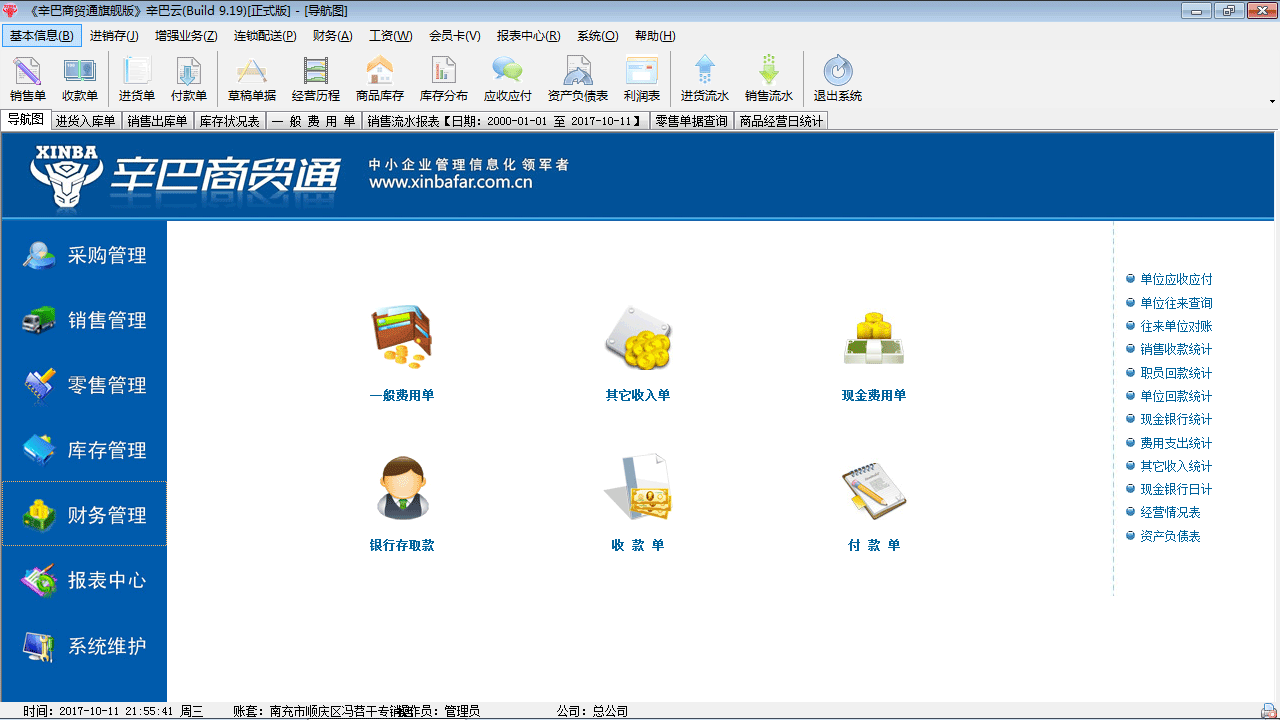Select 系统维护 in the sidebar
The width and height of the screenshot is (1280, 720).
[84, 646]
